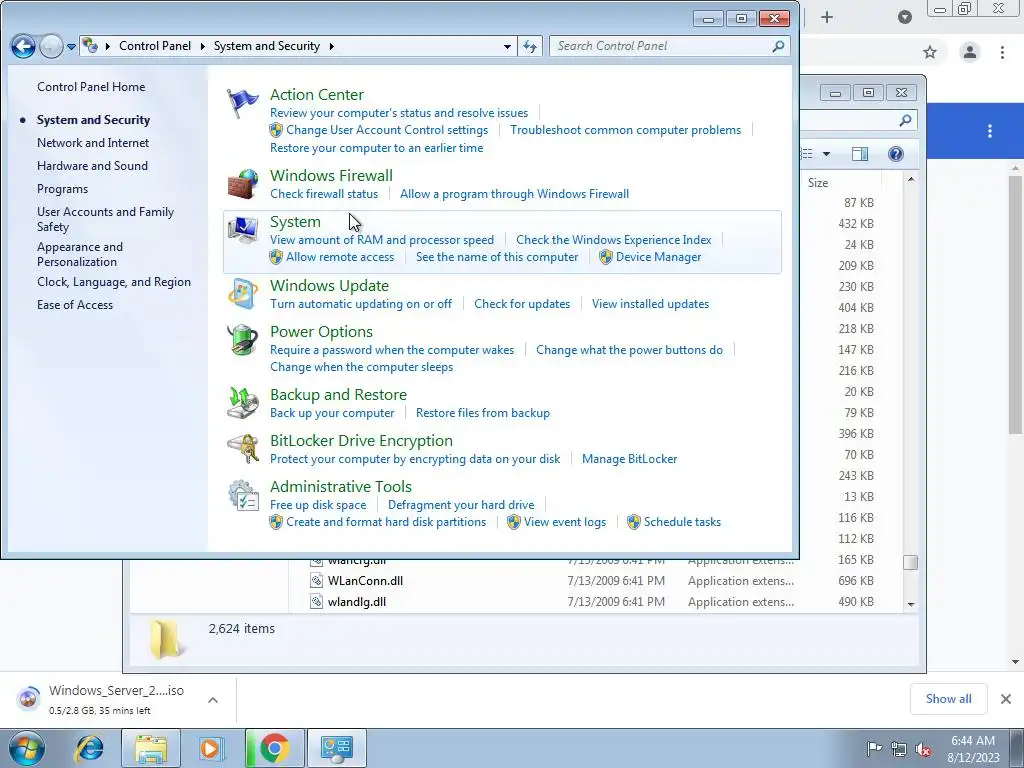Click the Administrative Tools gear icon

(x=242, y=495)
